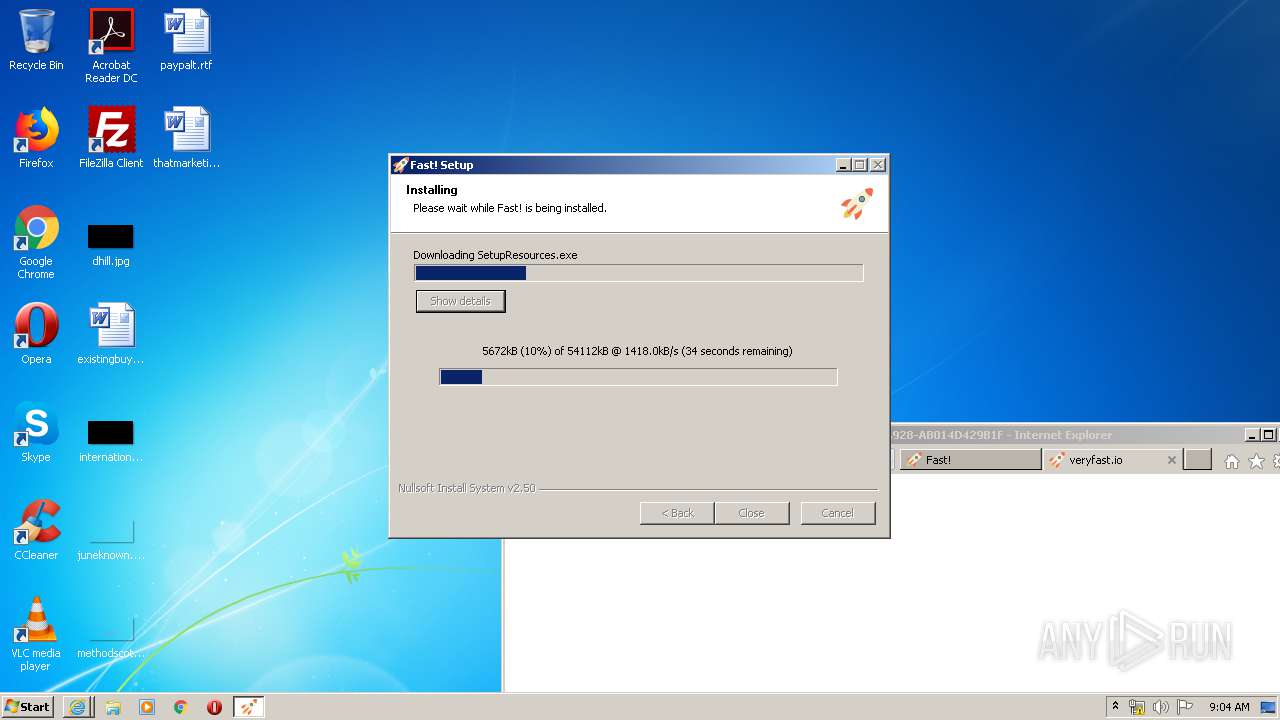Screen dimensions: 1280x720
Task: Click the Show details button
Action: coord(460,301)
